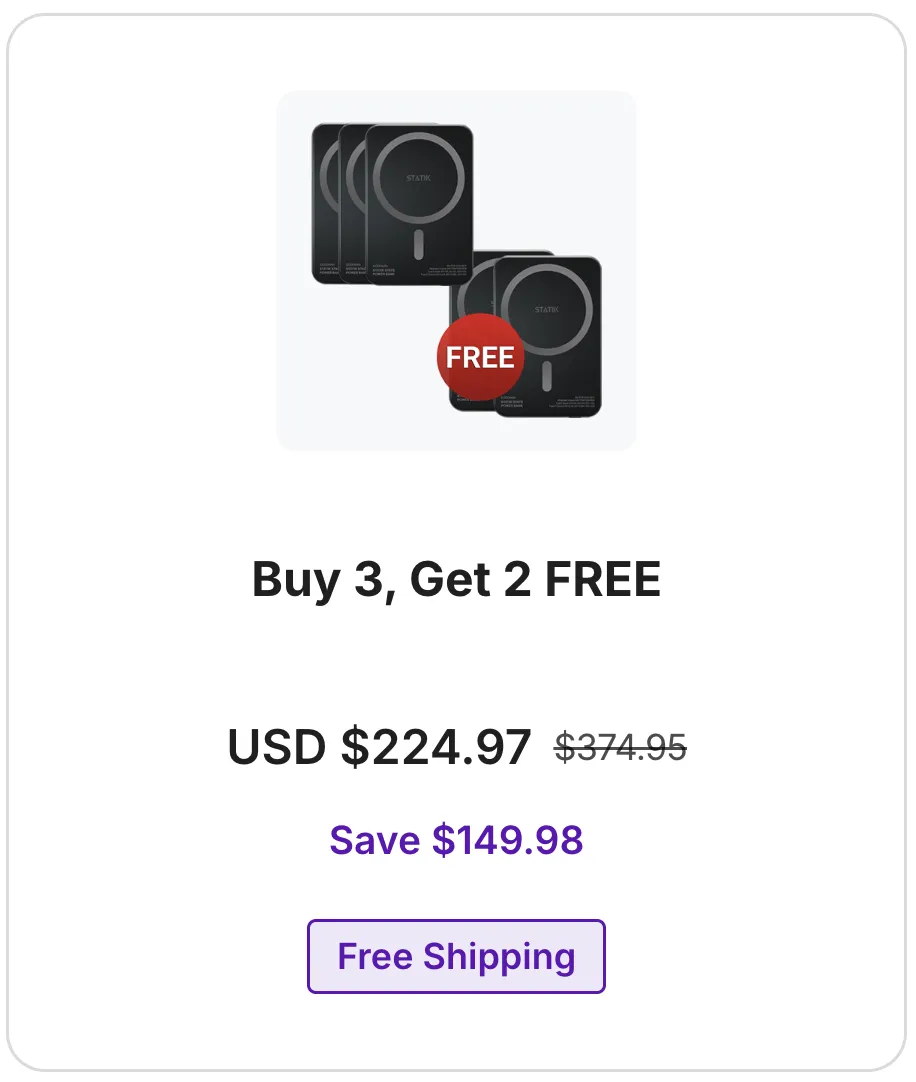Select the bundle offer card background

456,542
